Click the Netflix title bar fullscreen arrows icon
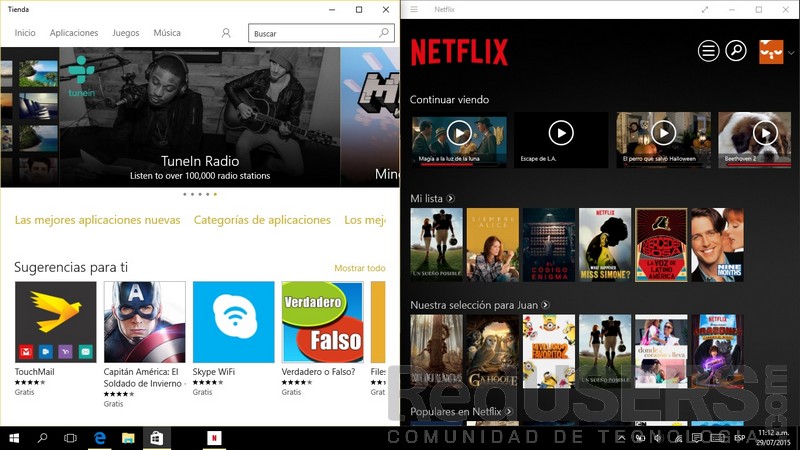The height and width of the screenshot is (450, 800). tap(705, 10)
